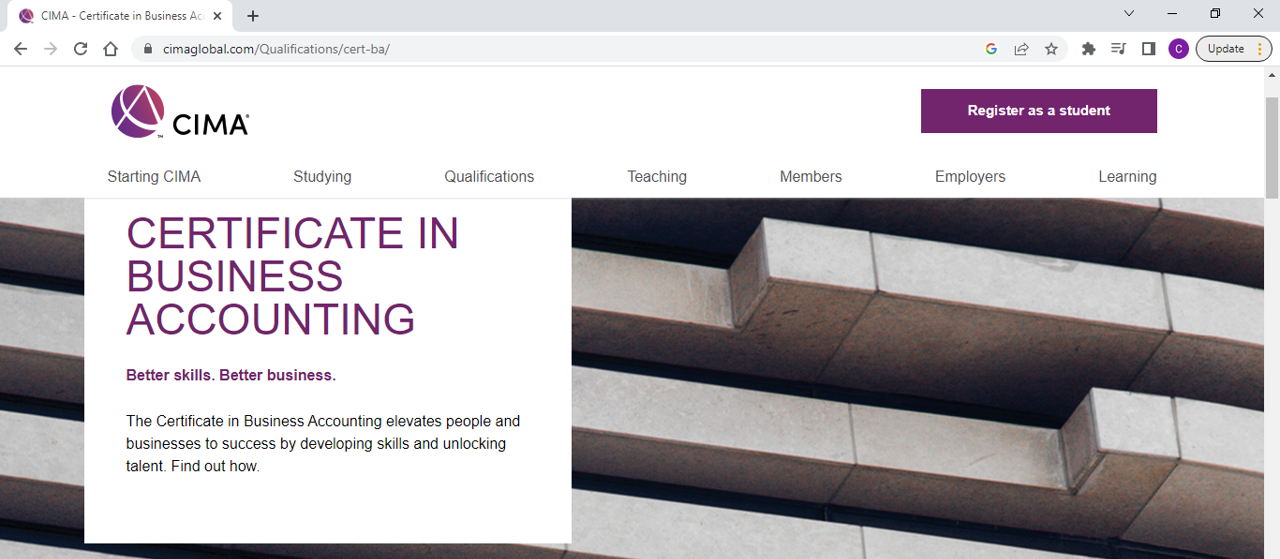The width and height of the screenshot is (1280, 559).
Task: Open the Learning menu
Action: (x=1127, y=177)
